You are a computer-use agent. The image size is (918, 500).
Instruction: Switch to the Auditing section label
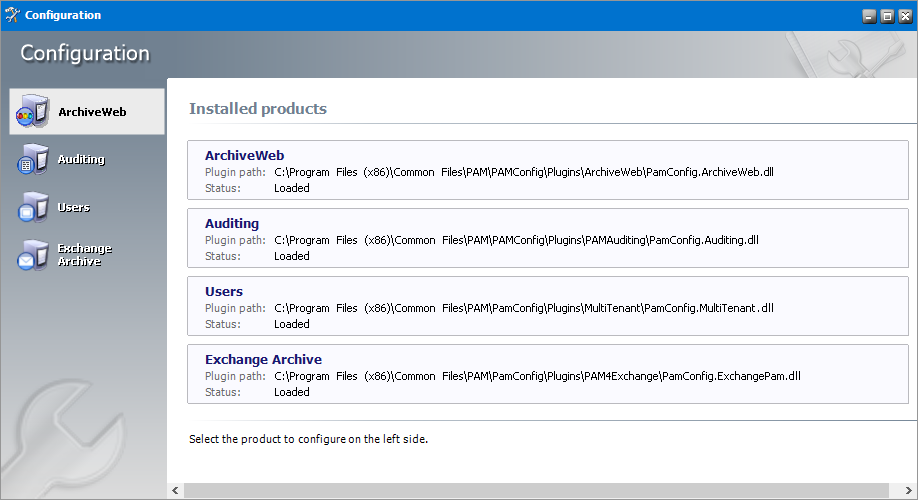click(81, 159)
